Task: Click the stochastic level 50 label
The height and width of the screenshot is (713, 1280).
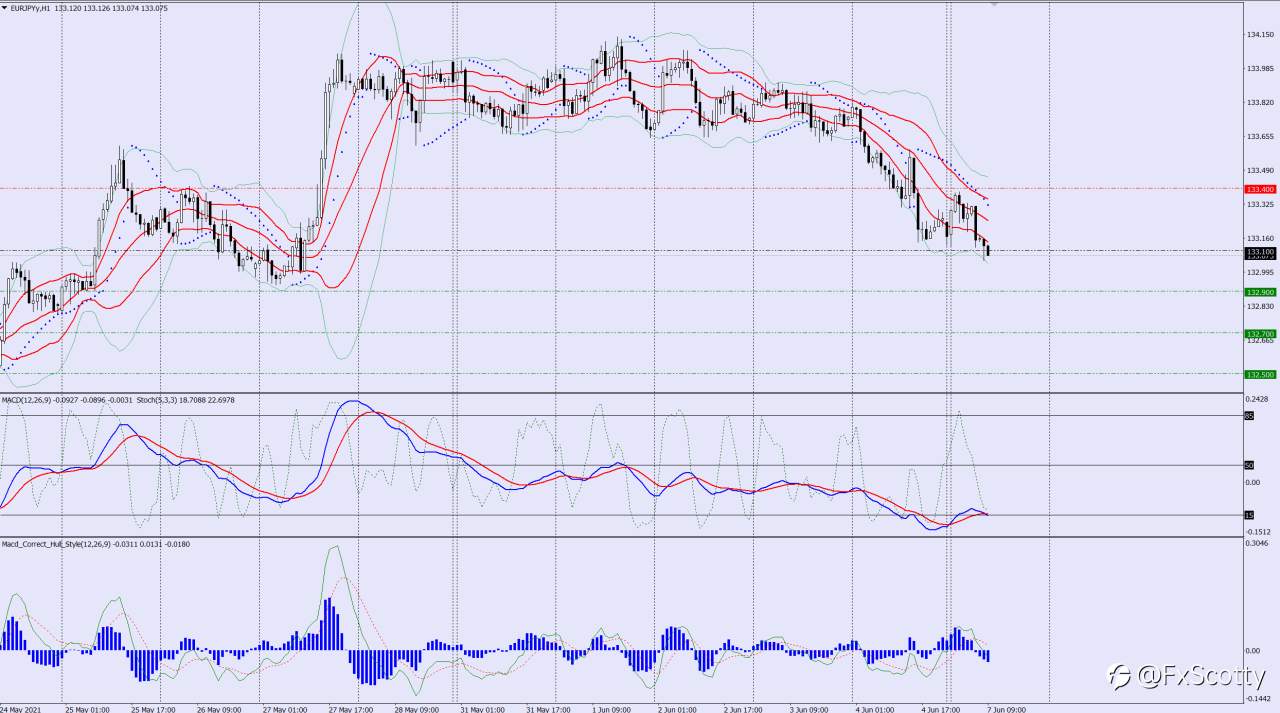Action: pyautogui.click(x=1249, y=465)
